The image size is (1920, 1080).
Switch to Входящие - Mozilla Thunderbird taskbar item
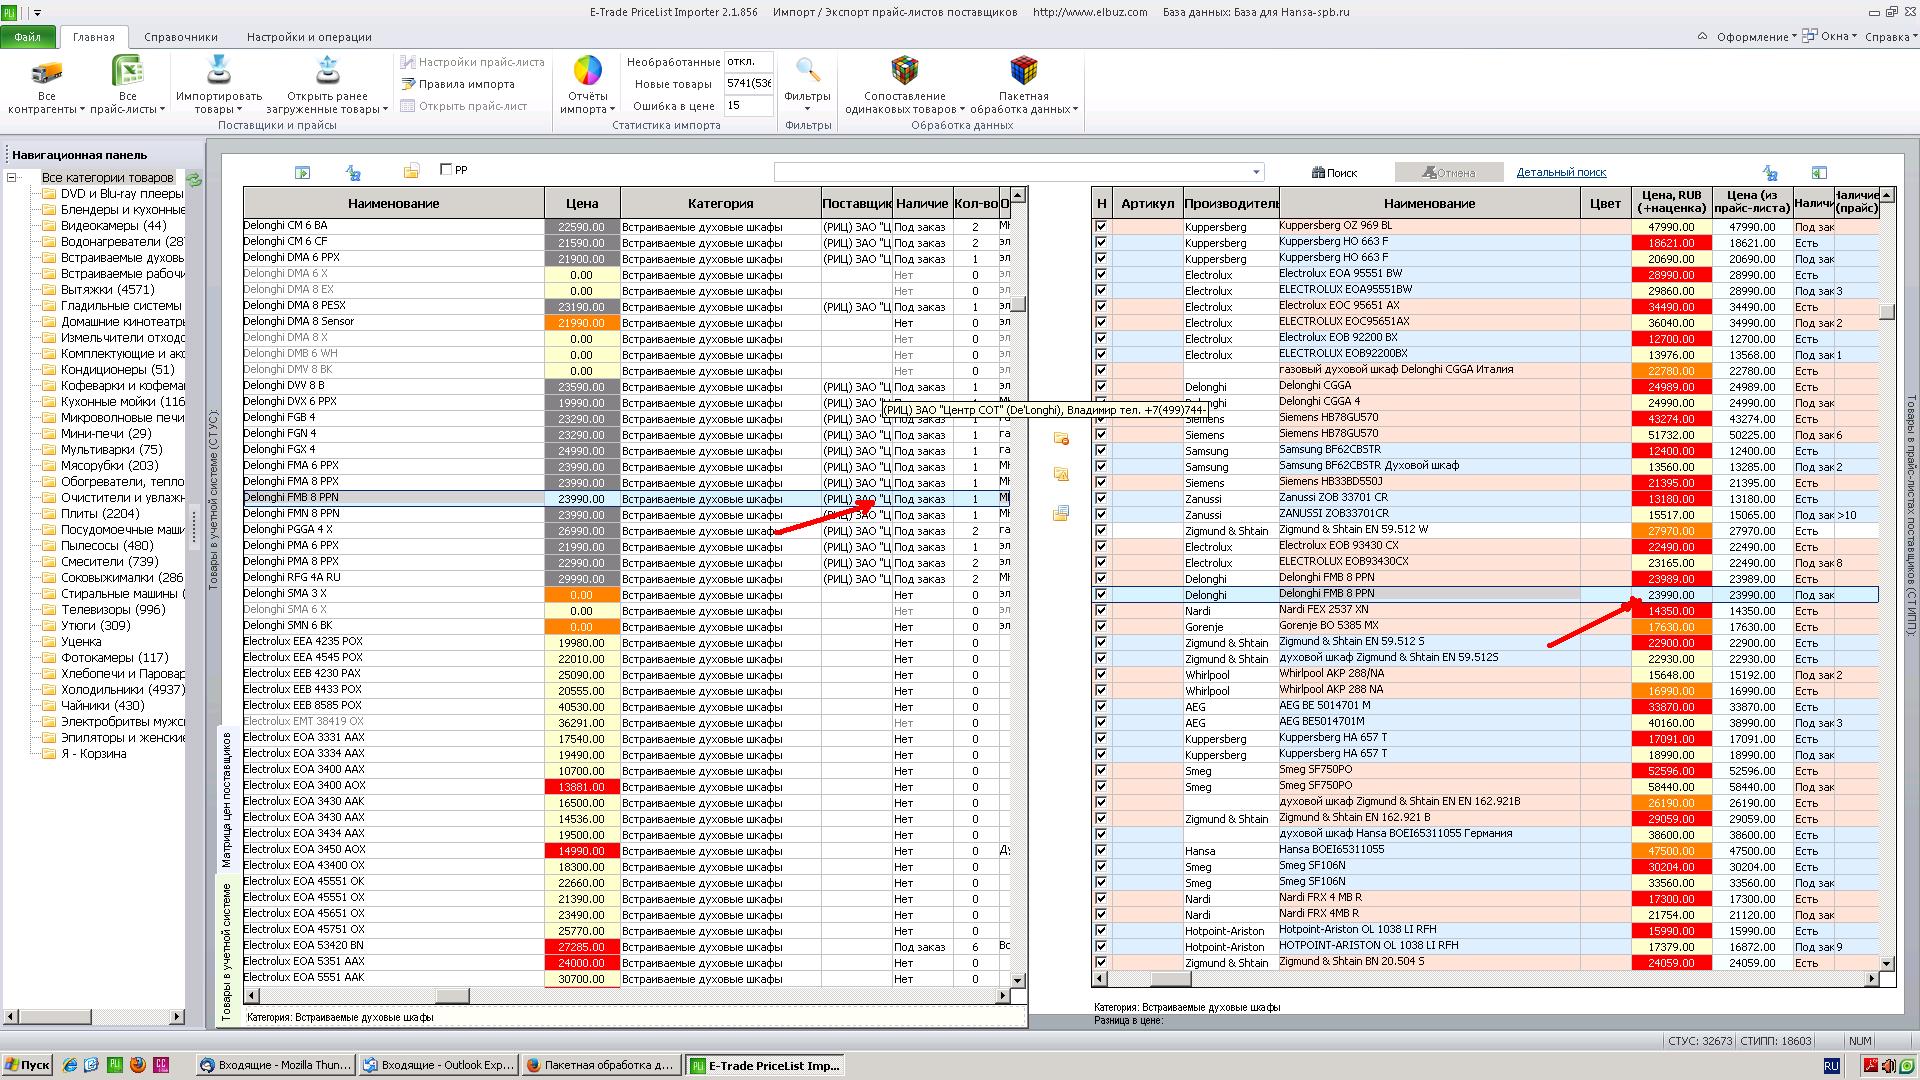[x=275, y=1065]
